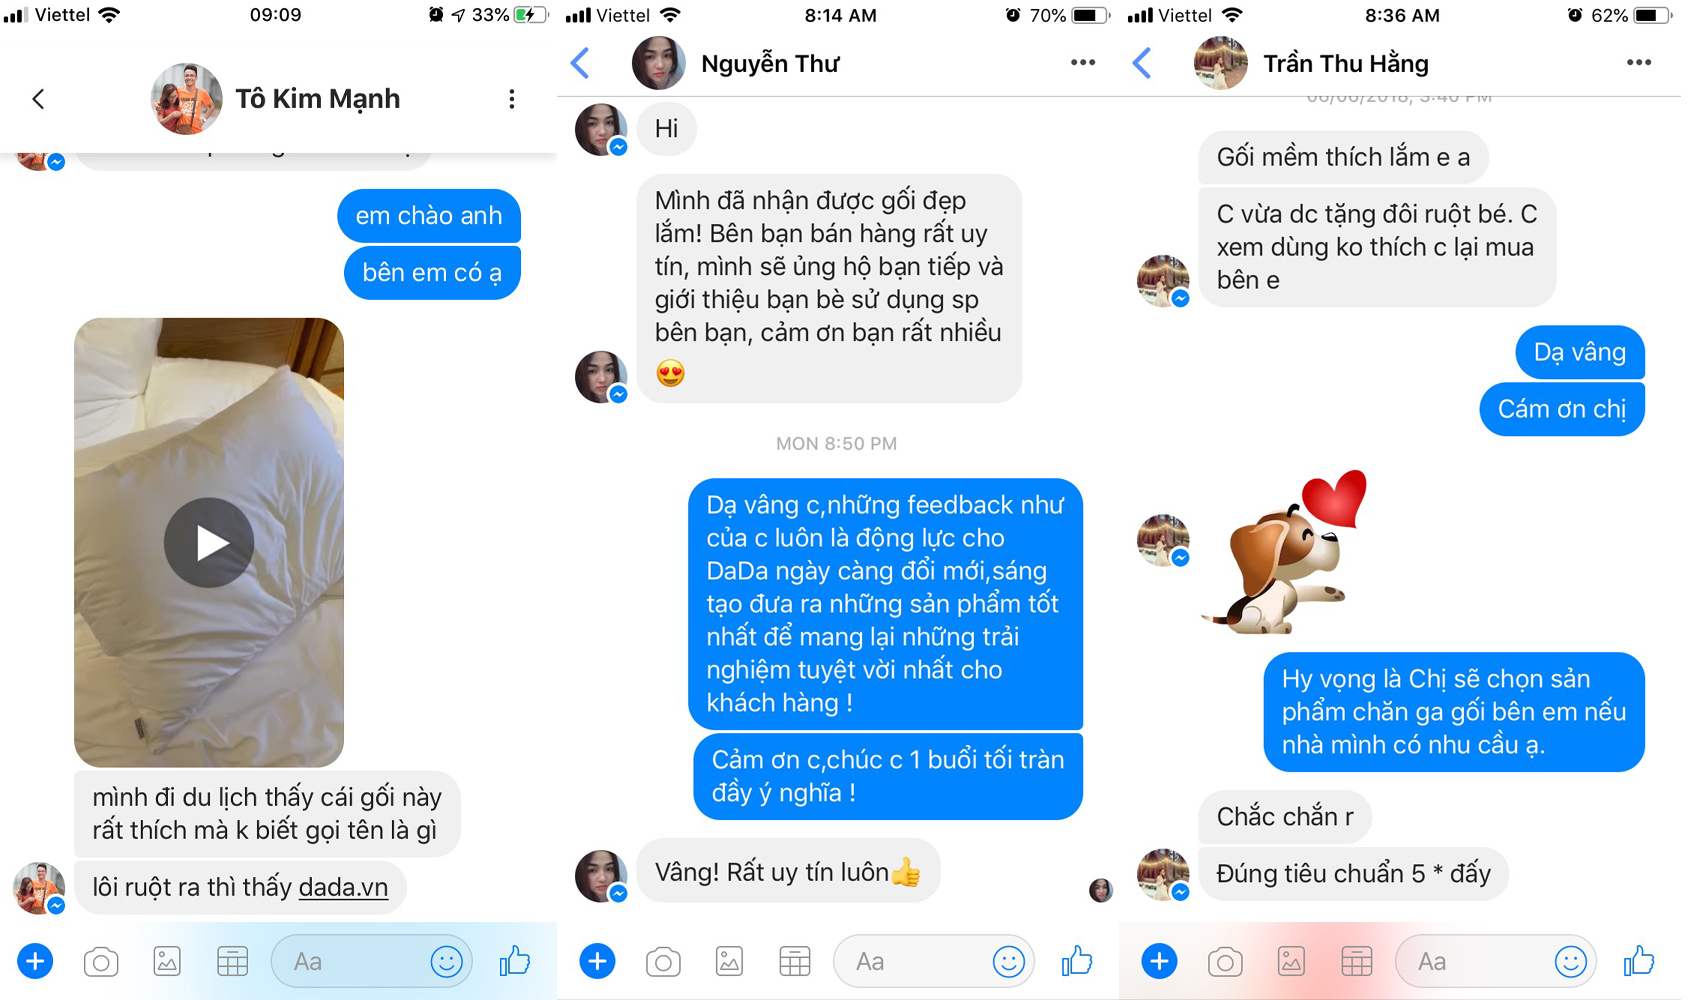Open more options for Nguyễn Thư chat
Viewport: 1701px width, 1000px height.
pyautogui.click(x=1083, y=62)
